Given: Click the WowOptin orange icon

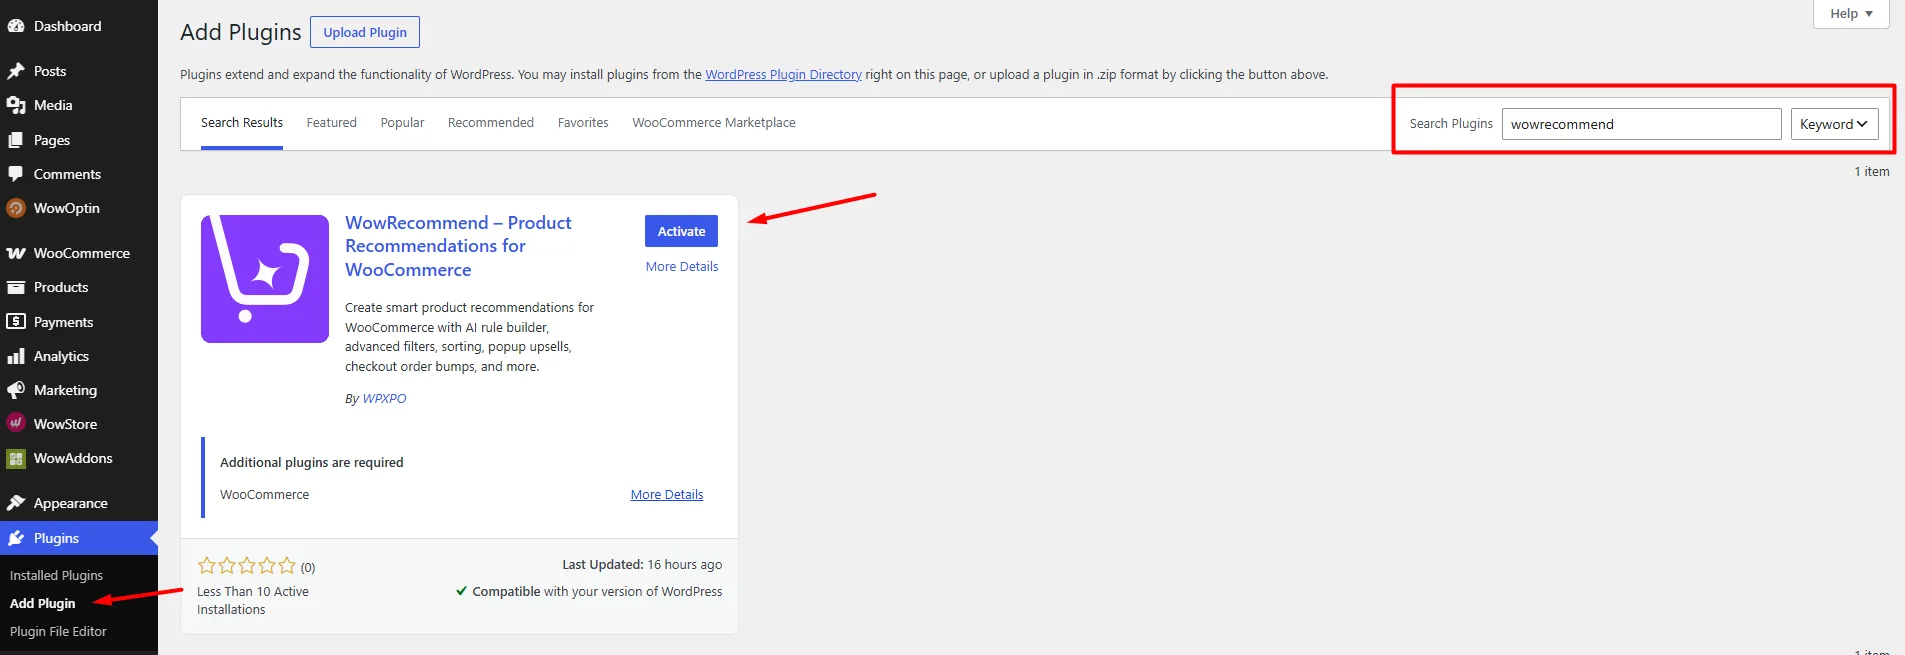Looking at the screenshot, I should click(x=16, y=208).
